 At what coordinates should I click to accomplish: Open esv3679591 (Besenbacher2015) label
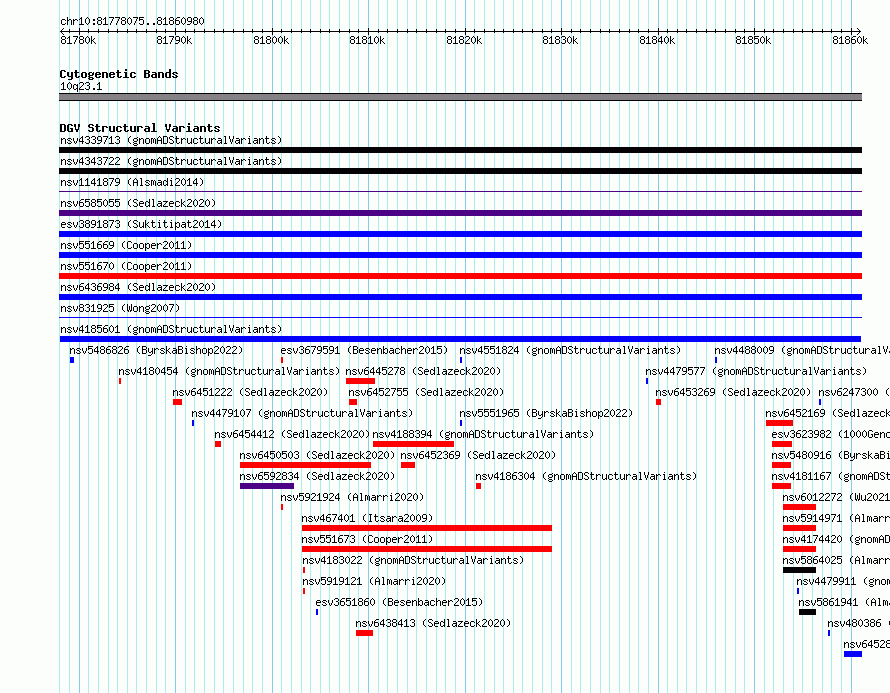(x=364, y=350)
